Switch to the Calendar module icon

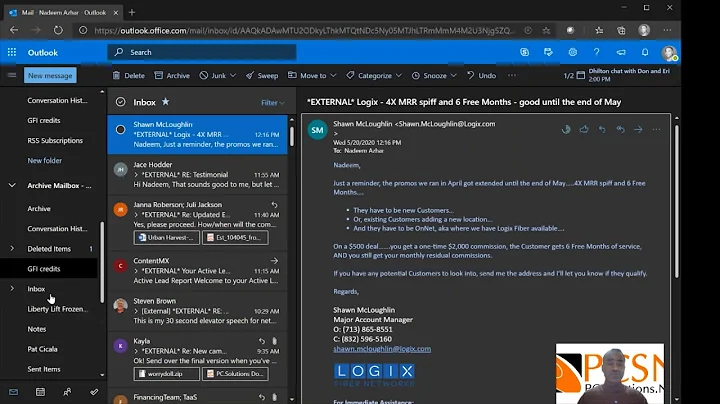(x=40, y=392)
